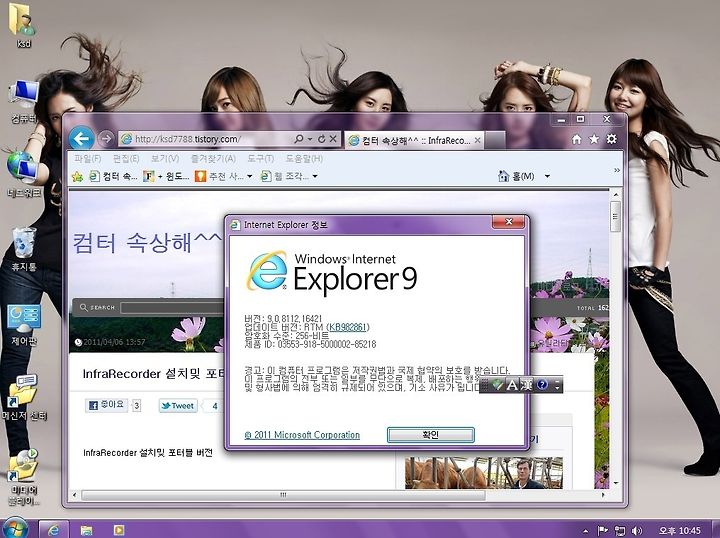Open the © 2011 Microsoft Corporation link
This screenshot has height=538, width=720.
click(302, 435)
